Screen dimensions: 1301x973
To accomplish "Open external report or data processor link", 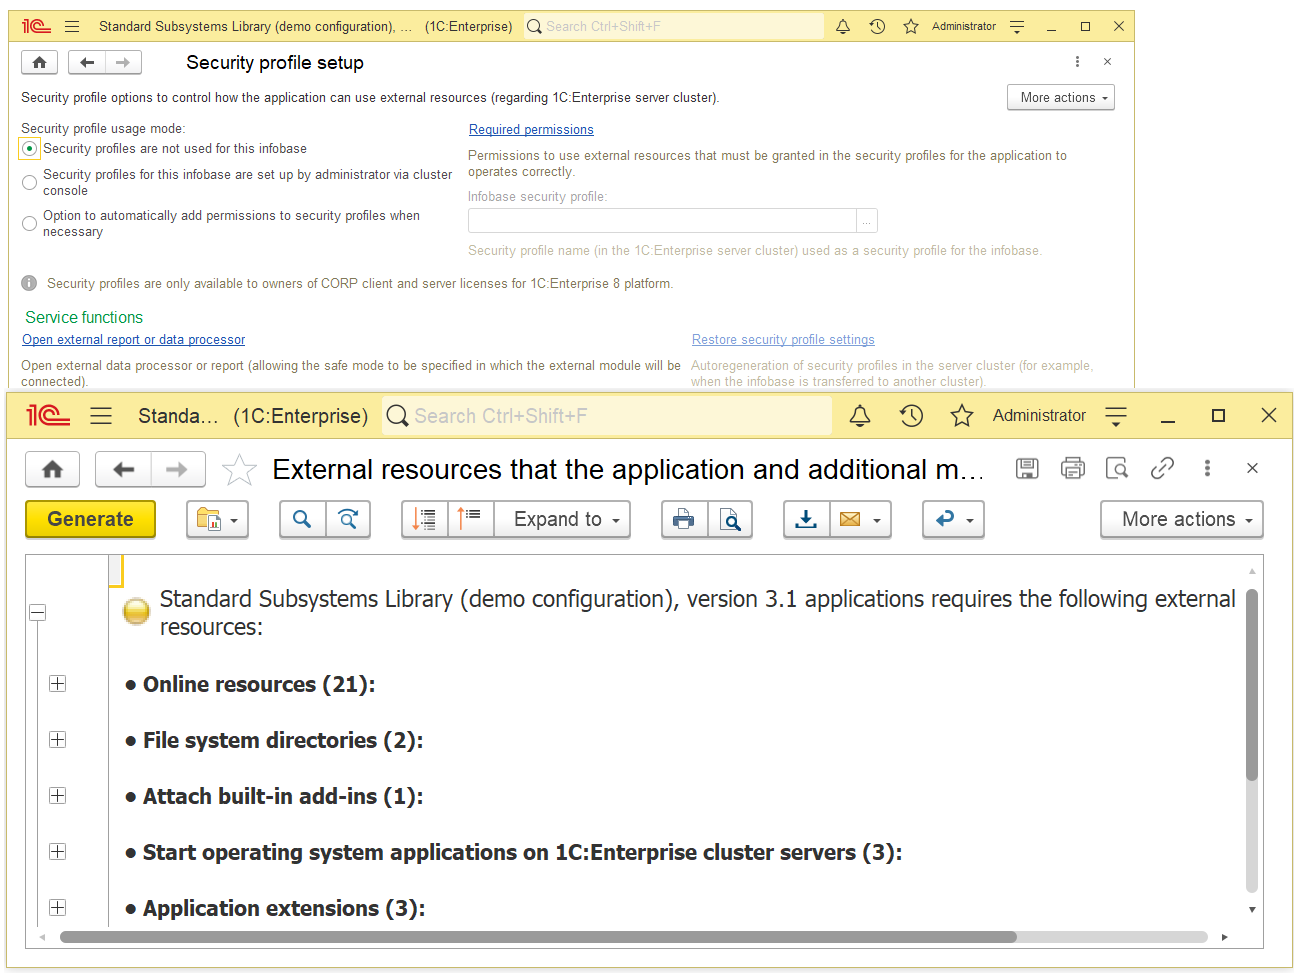I will (134, 340).
